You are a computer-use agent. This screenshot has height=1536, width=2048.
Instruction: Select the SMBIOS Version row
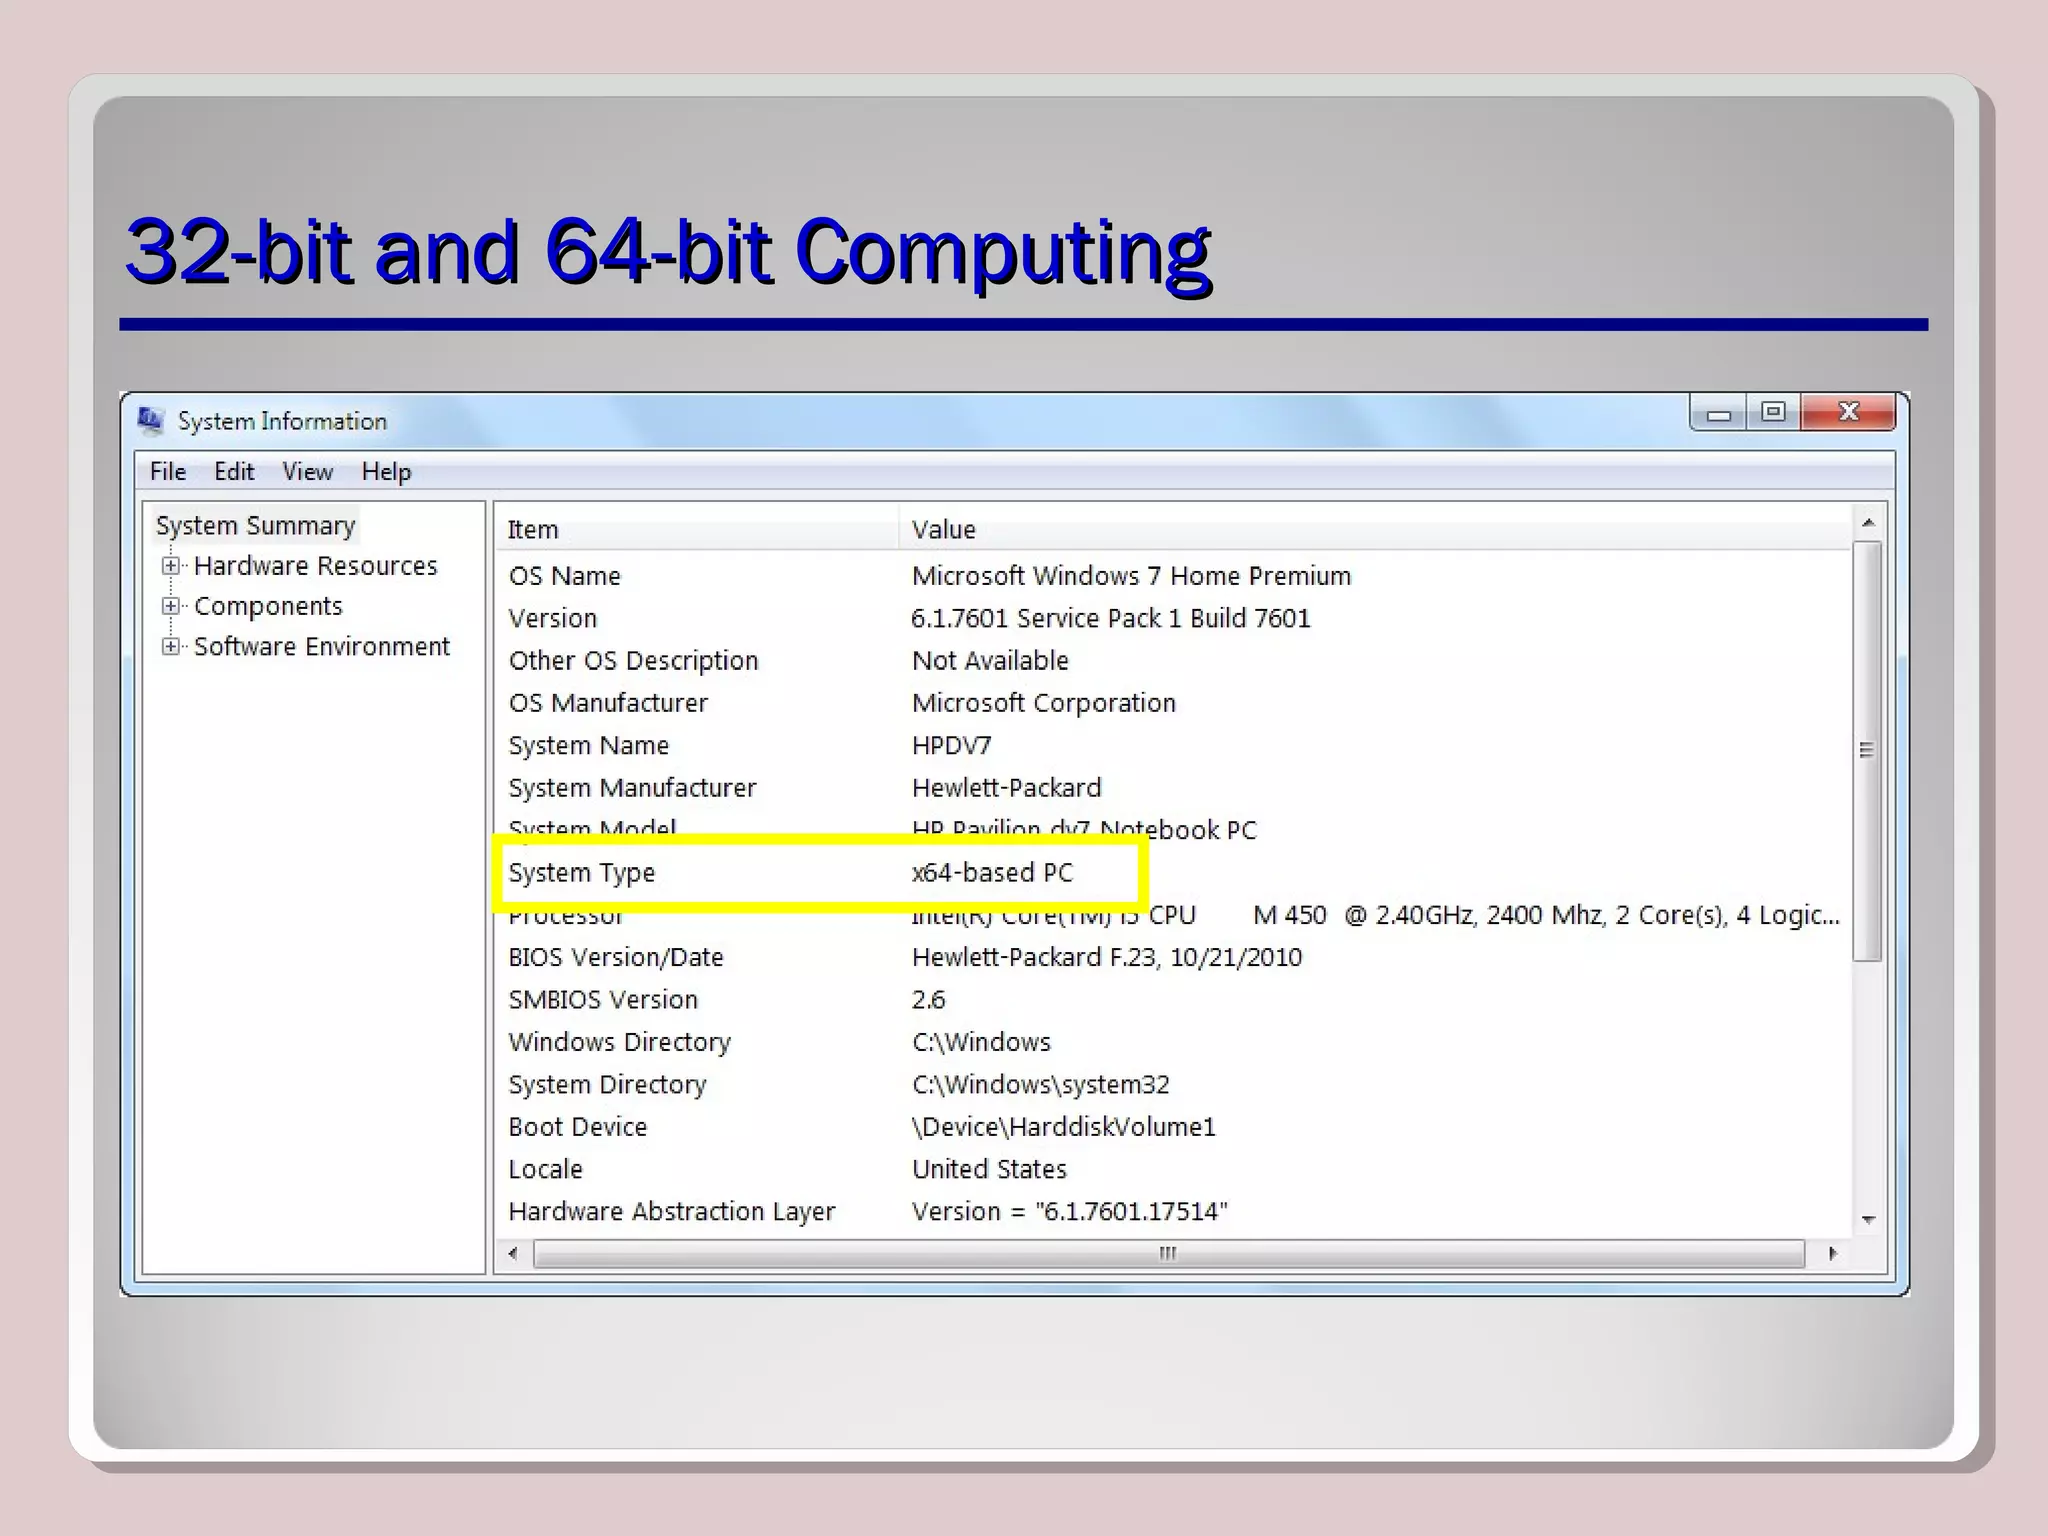pos(1172,1000)
